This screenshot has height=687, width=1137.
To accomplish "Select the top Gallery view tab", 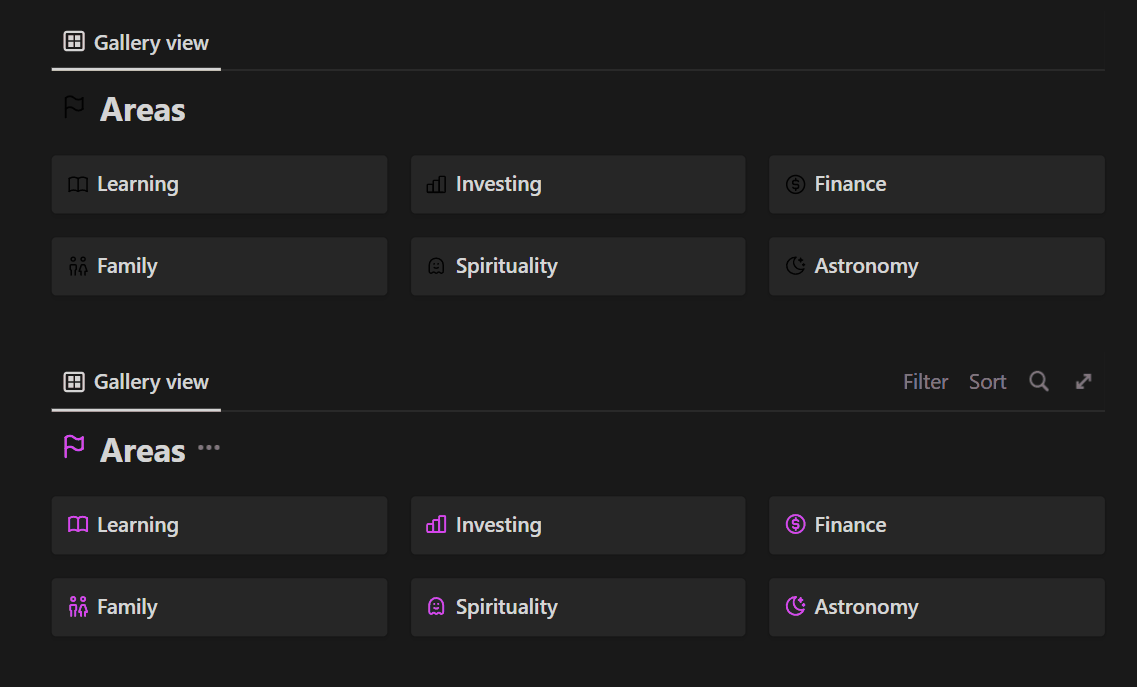I will [x=136, y=42].
